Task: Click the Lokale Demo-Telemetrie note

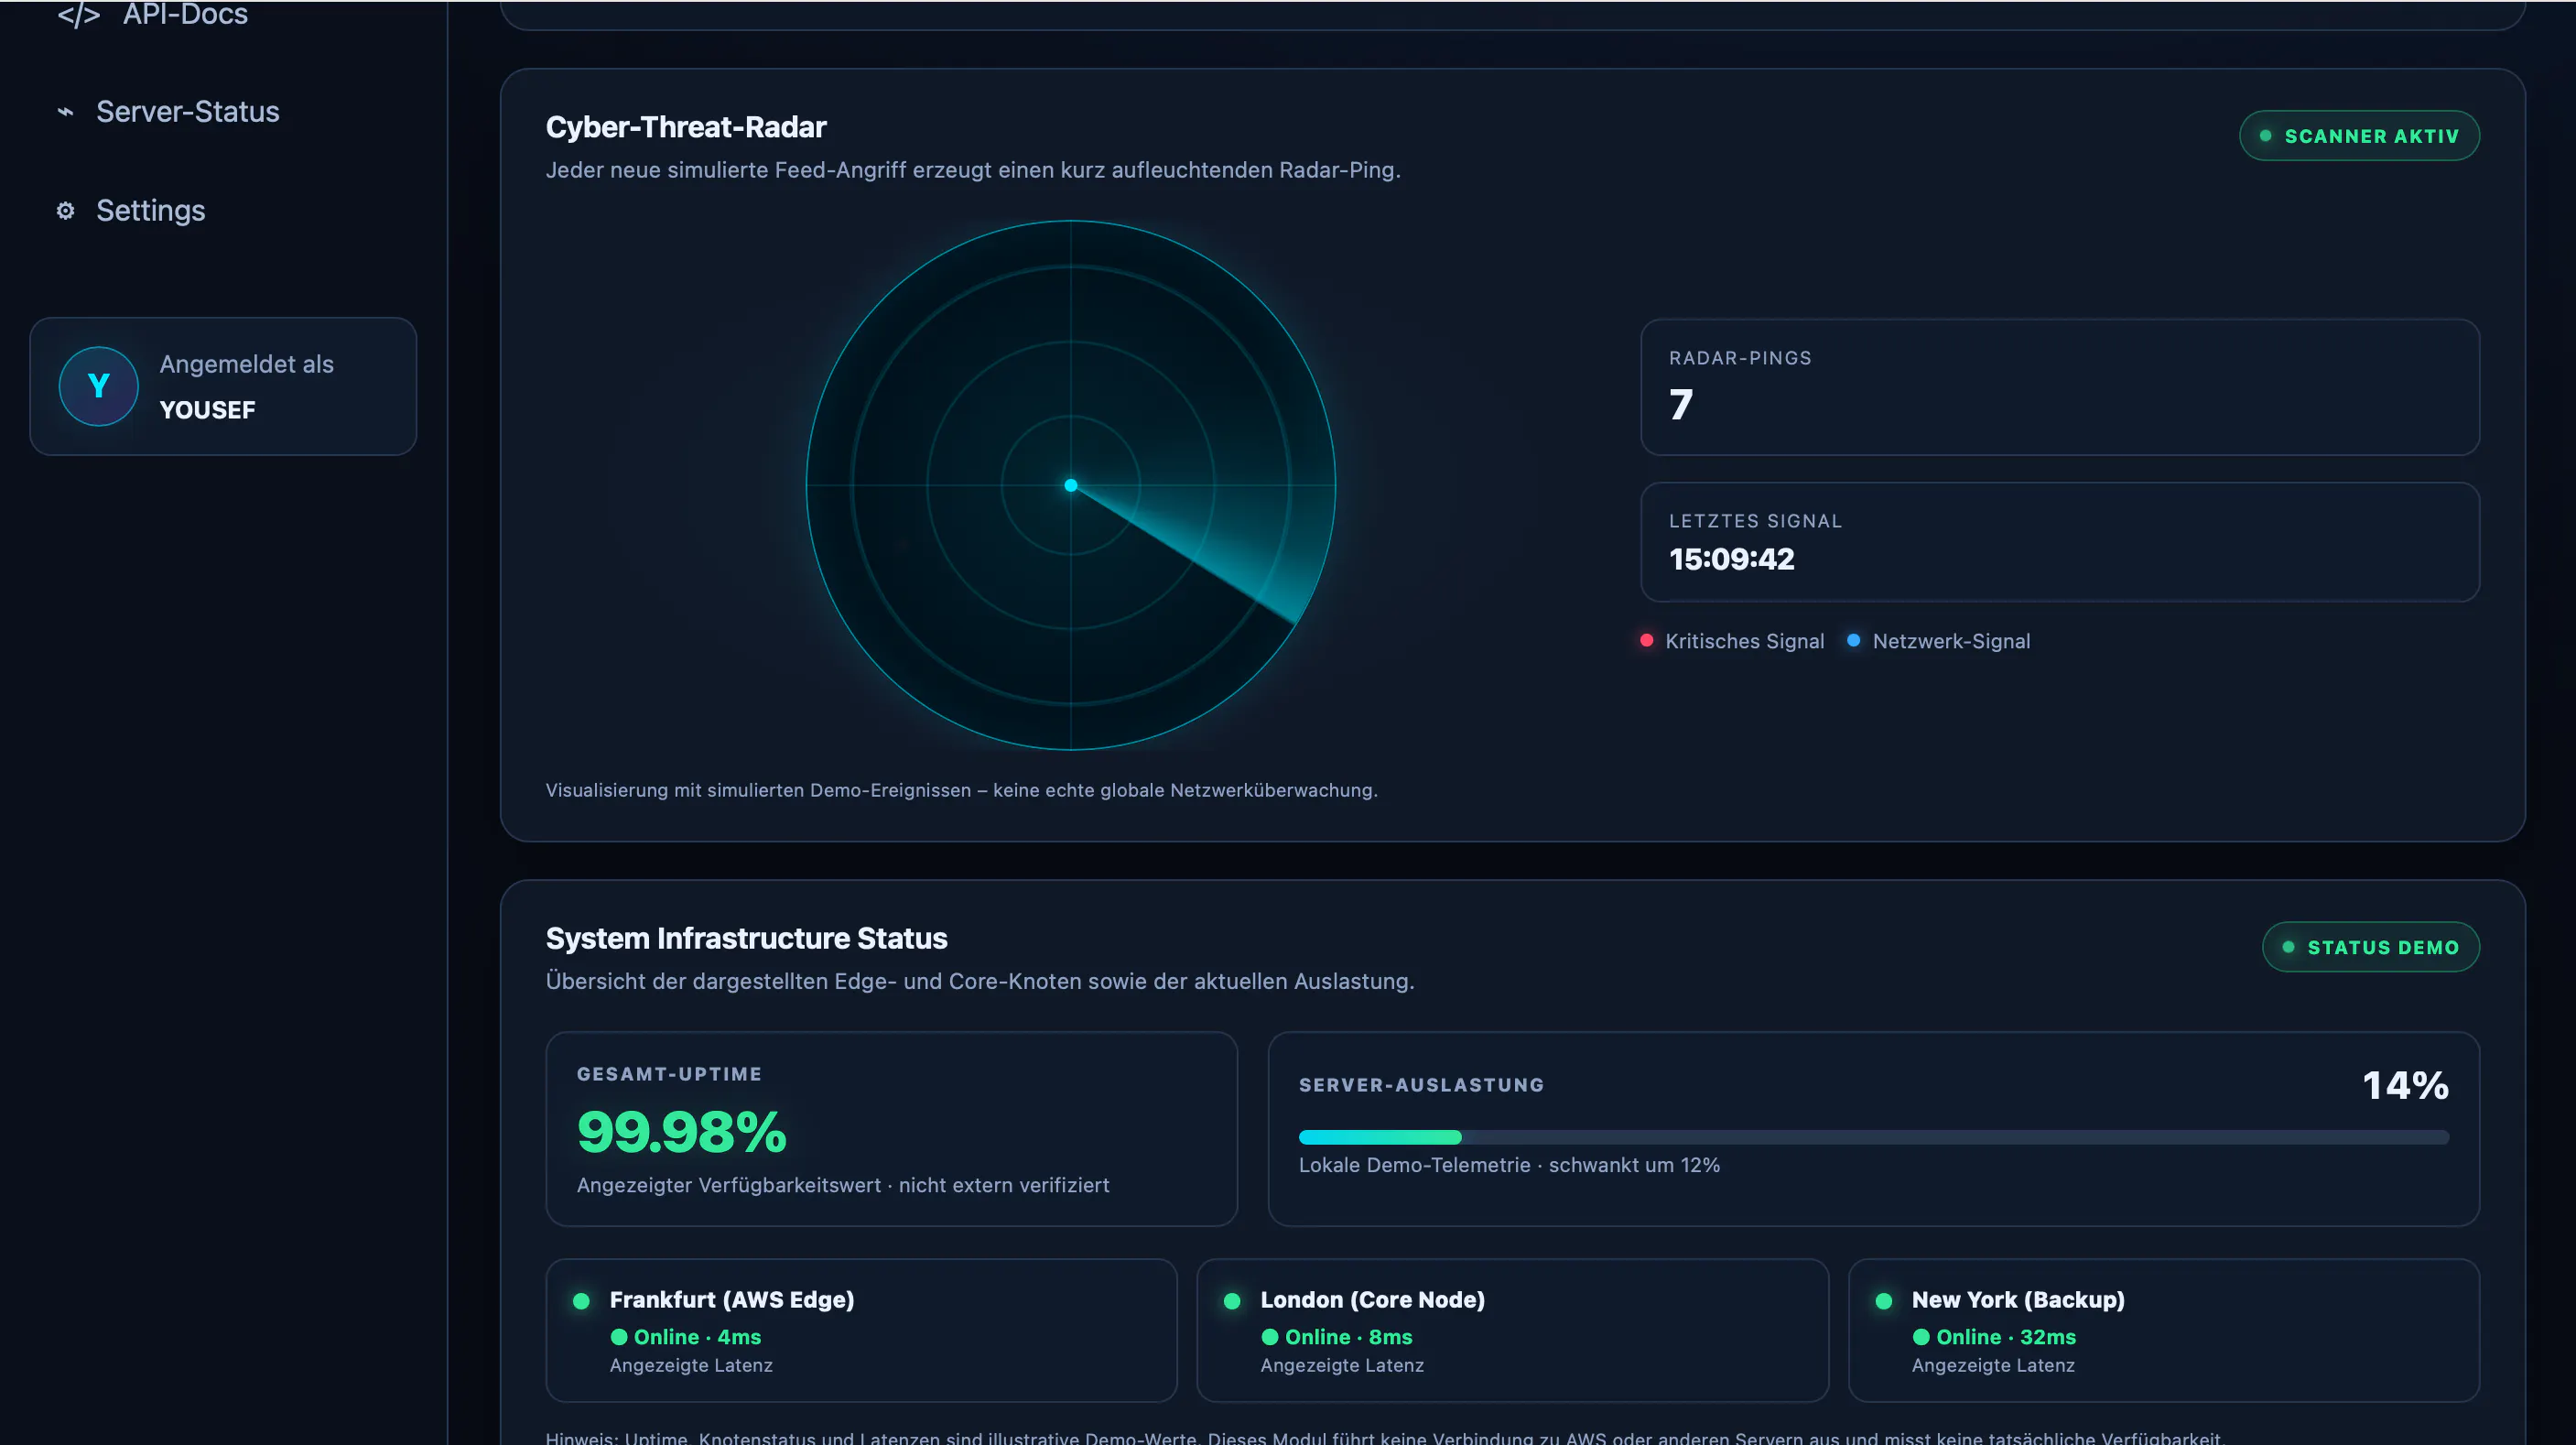Action: click(1509, 1165)
